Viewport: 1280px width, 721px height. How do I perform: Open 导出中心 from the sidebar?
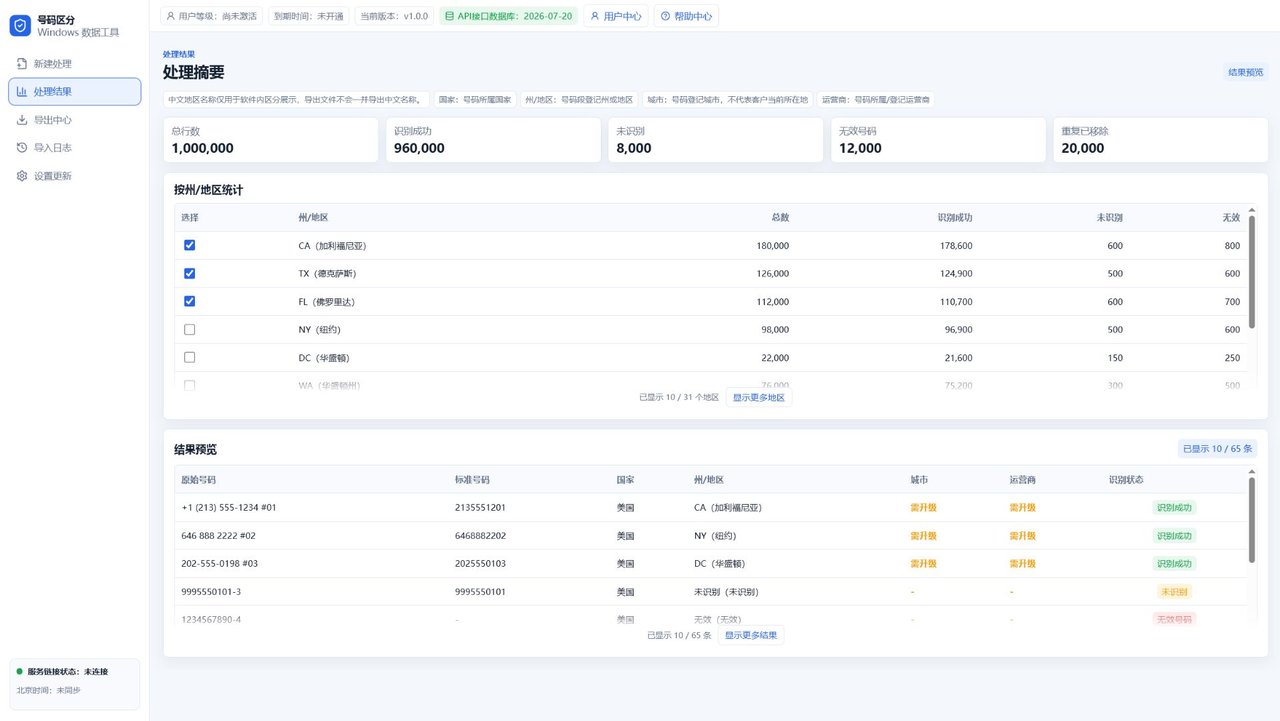coord(75,120)
